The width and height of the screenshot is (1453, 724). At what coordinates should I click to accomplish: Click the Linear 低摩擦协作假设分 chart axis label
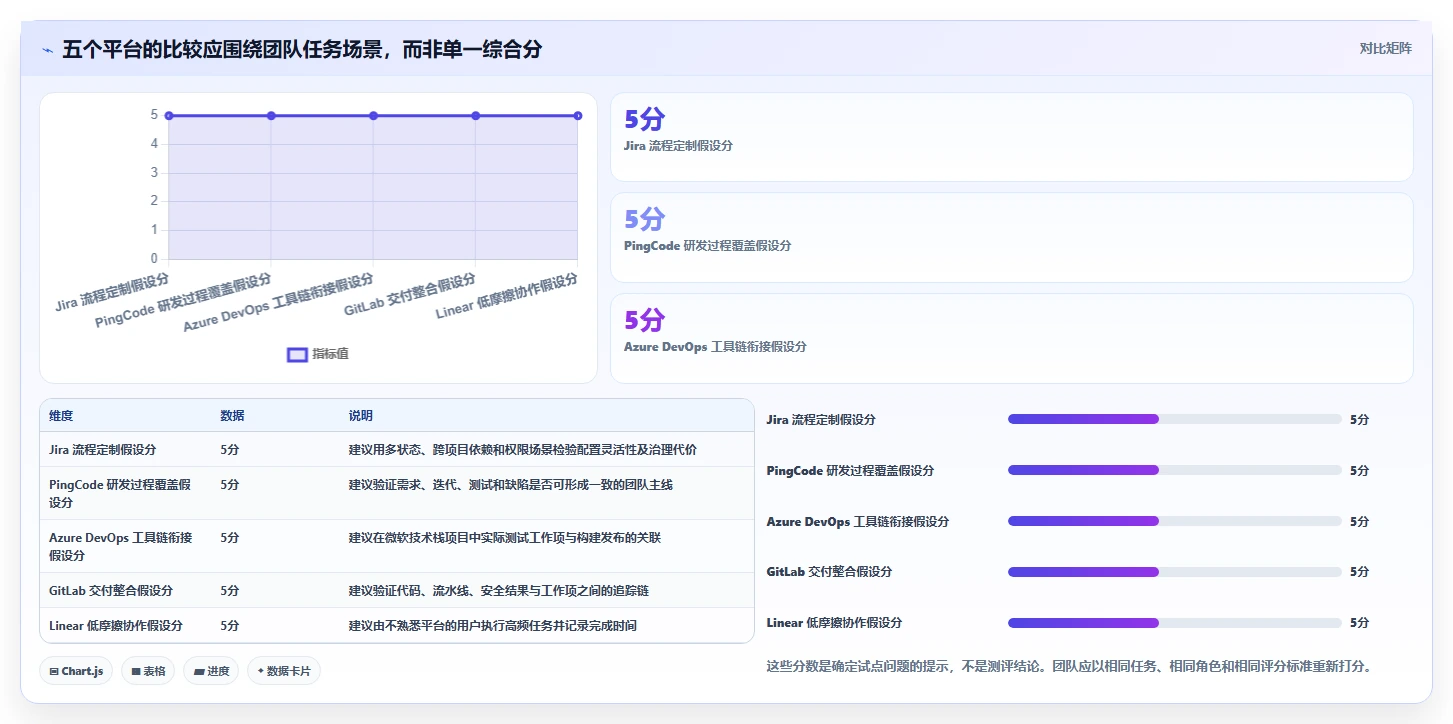507,296
